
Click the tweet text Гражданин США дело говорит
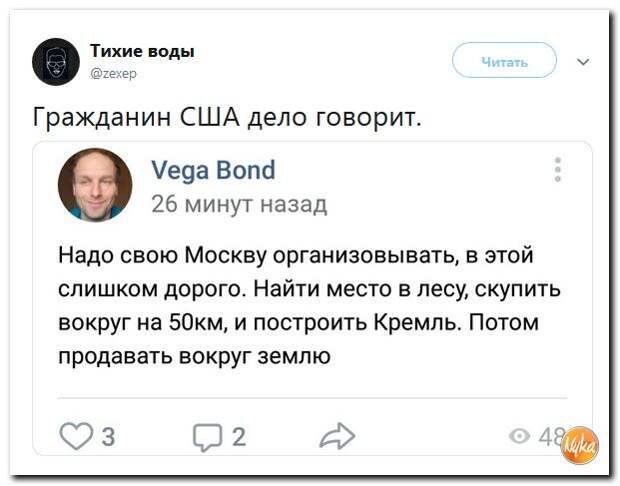pos(227,117)
